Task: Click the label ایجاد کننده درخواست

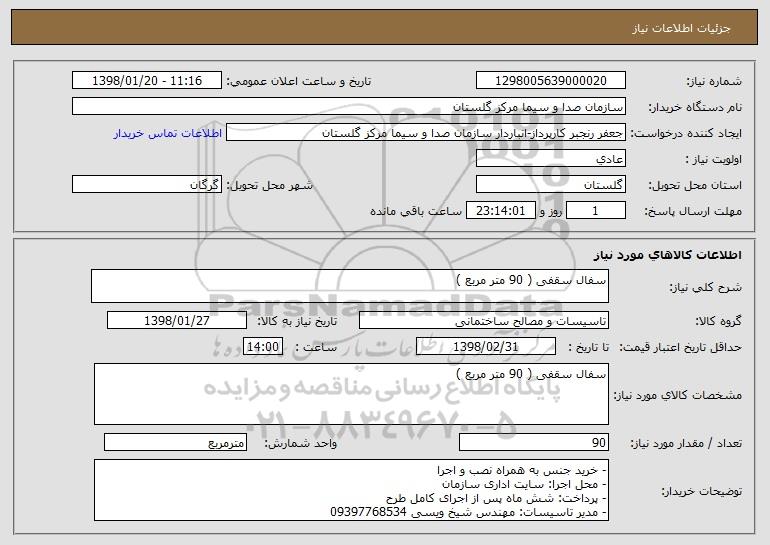Action: [686, 133]
